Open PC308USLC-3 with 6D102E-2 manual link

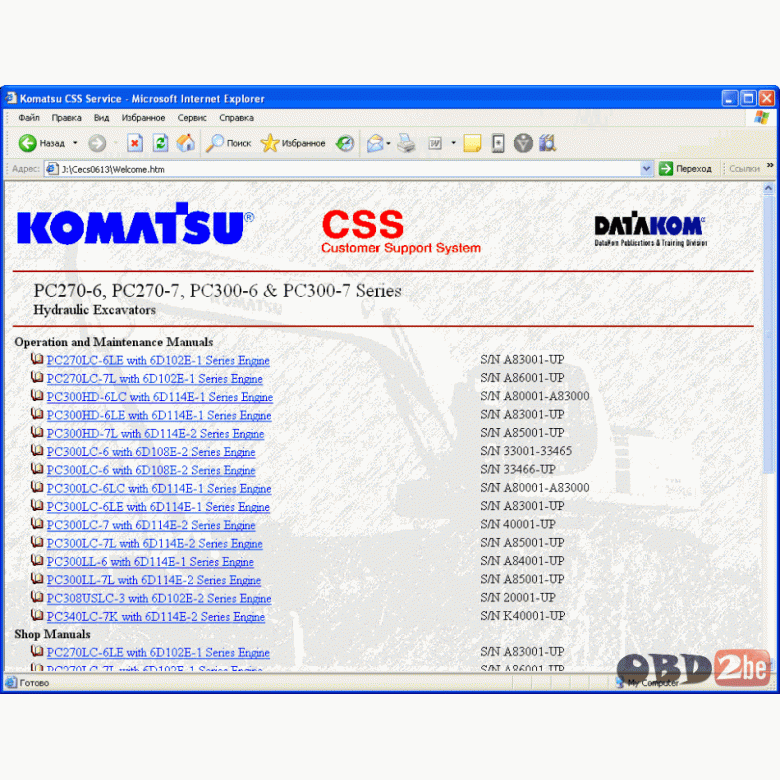[x=159, y=598]
